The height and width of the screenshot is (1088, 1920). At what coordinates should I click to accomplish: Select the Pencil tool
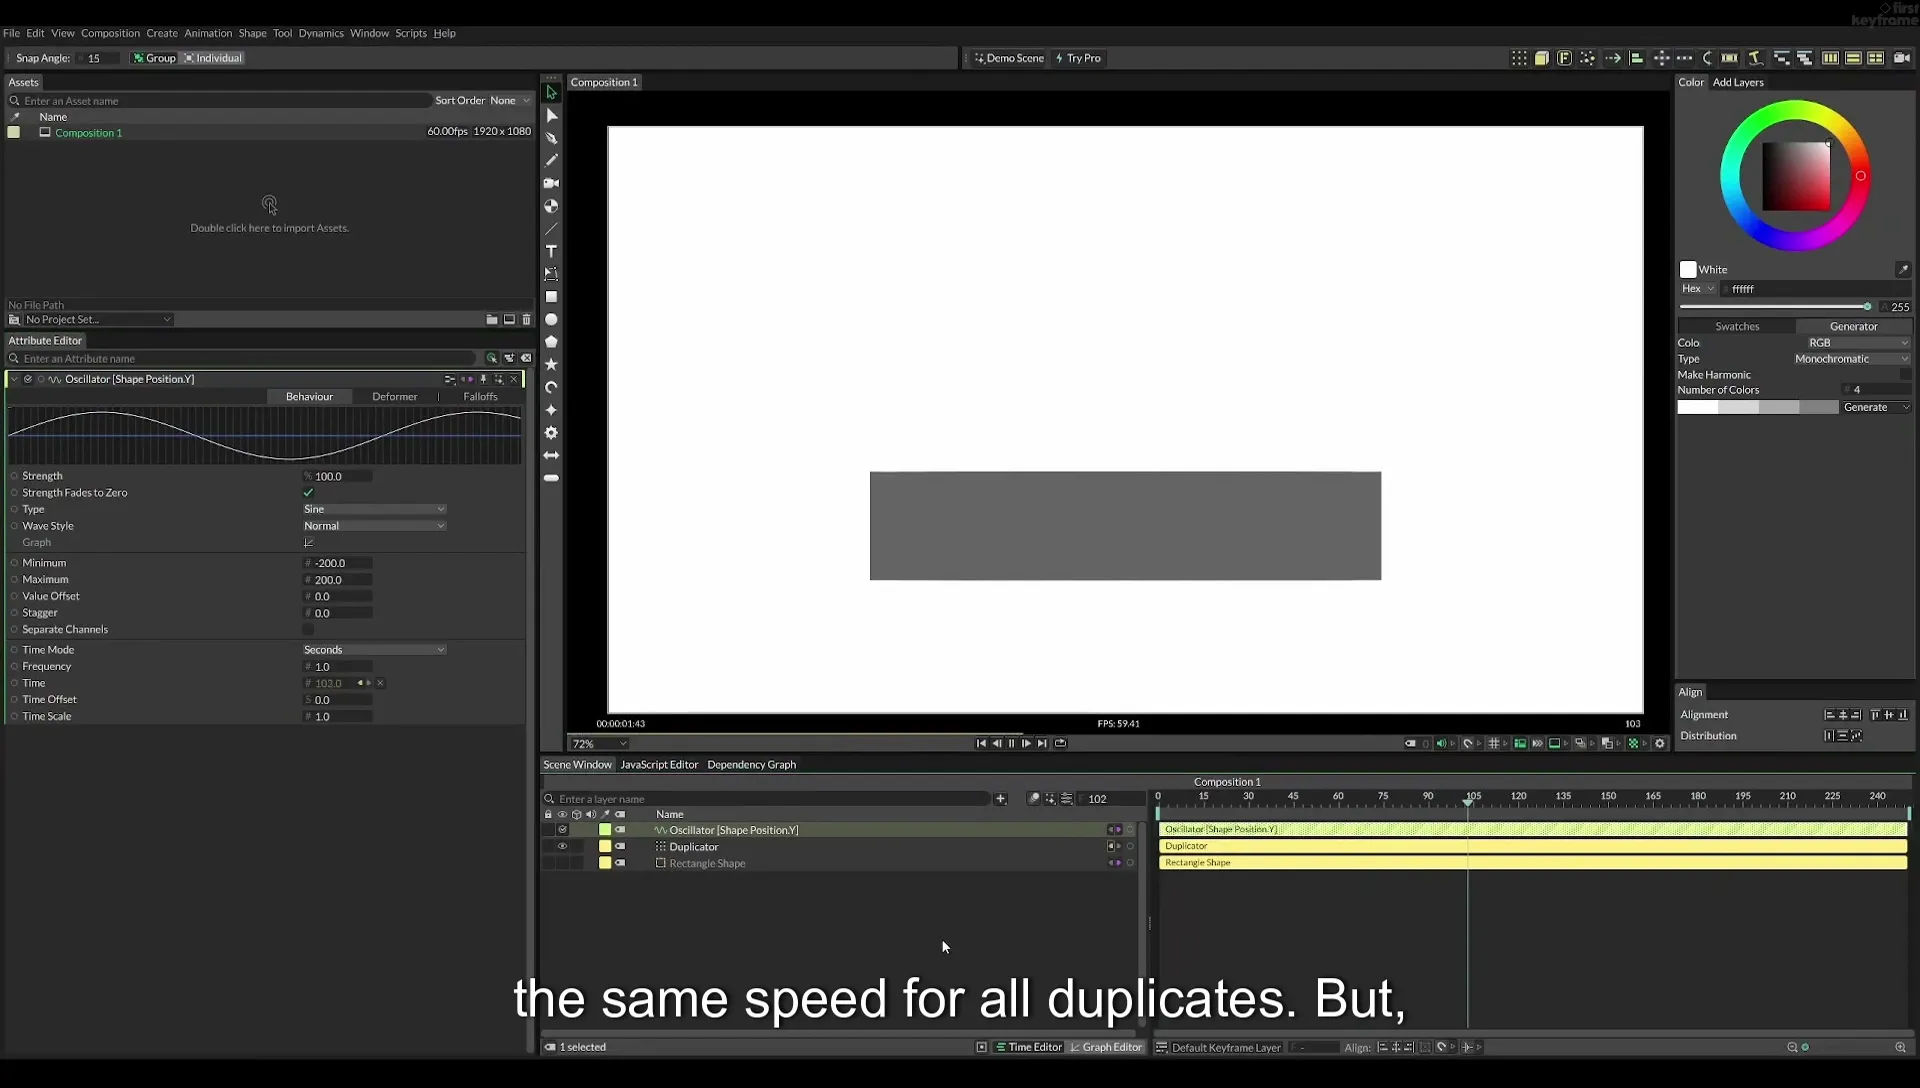tap(551, 160)
